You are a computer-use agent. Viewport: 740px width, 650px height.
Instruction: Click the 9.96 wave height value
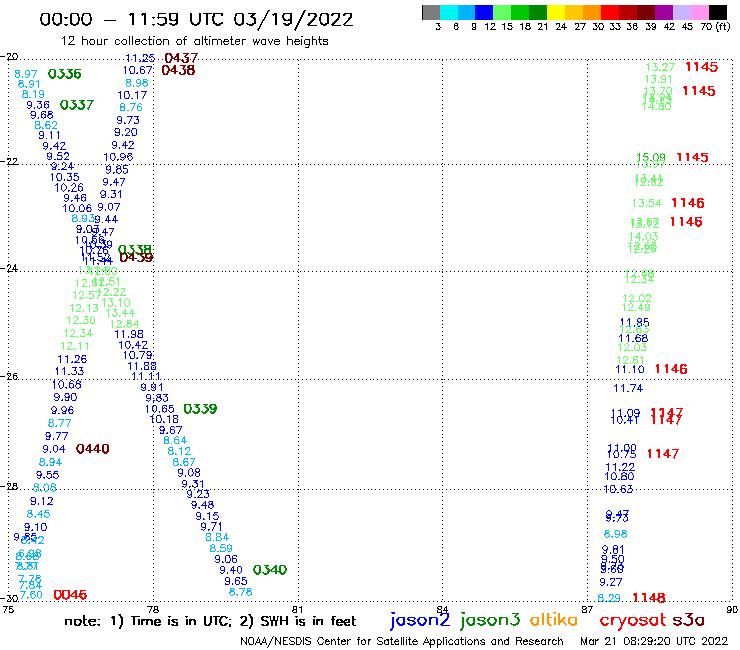click(x=62, y=410)
